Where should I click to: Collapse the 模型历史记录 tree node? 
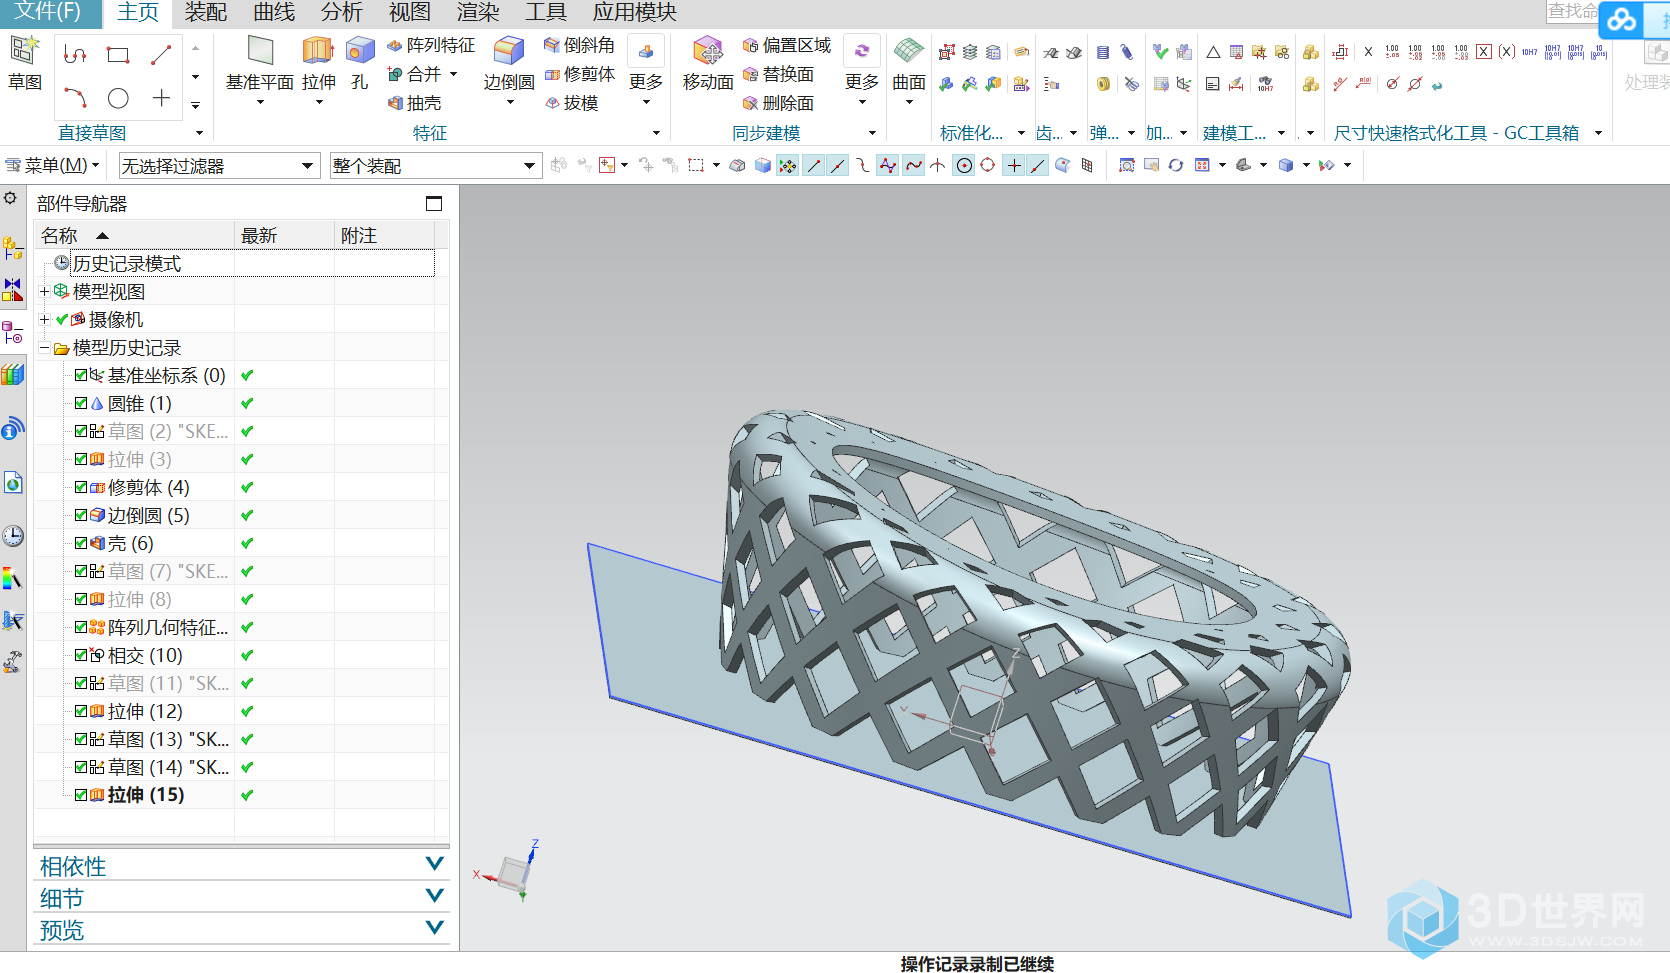pyautogui.click(x=44, y=348)
